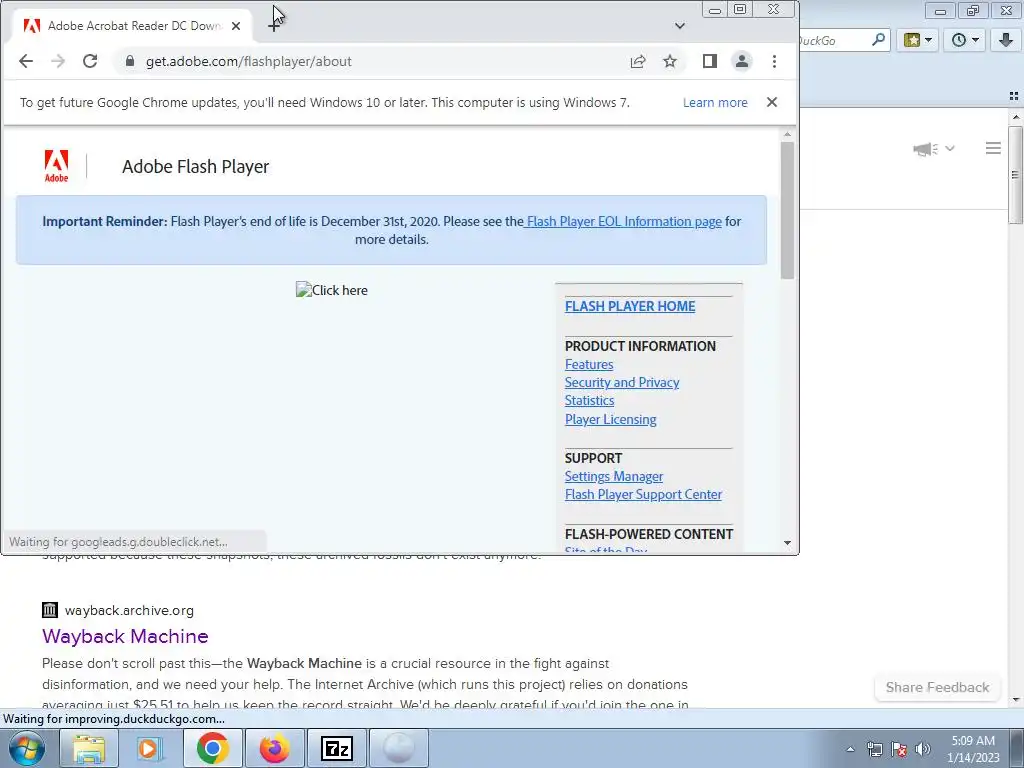Open Chrome side panel icon
This screenshot has width=1024, height=768.
[710, 61]
